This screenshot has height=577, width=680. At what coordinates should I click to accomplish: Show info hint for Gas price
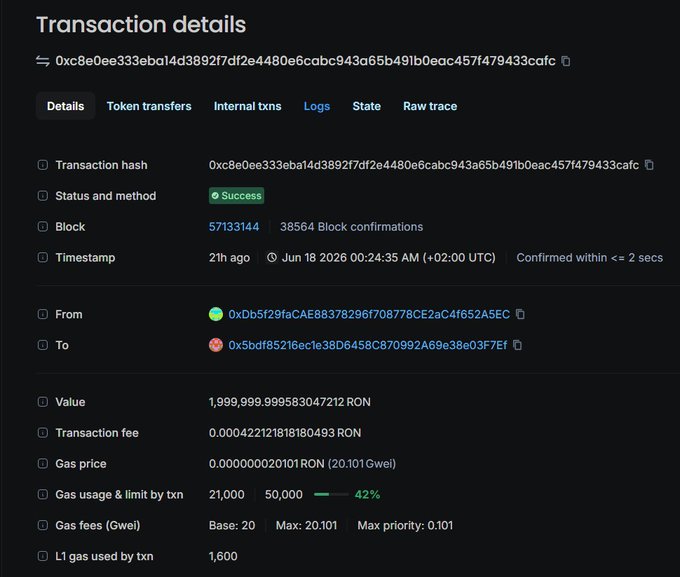pyautogui.click(x=42, y=463)
